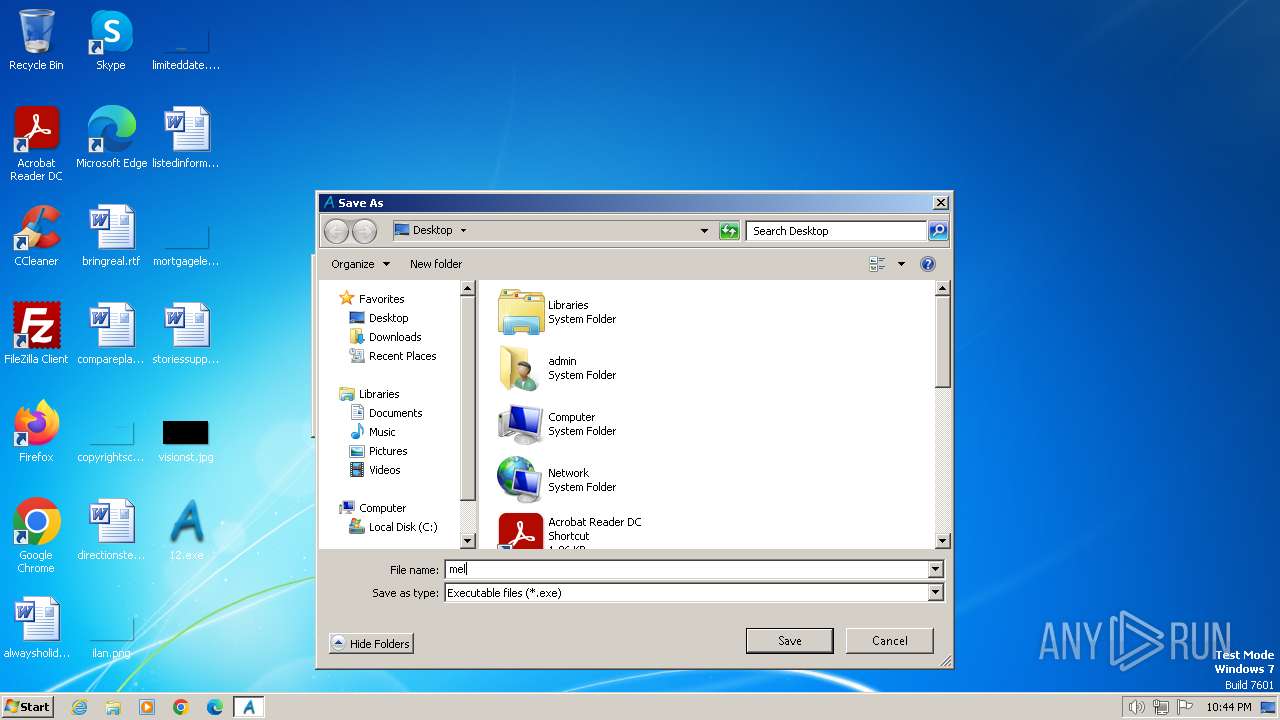Select the Computer system folder item

coord(558,424)
